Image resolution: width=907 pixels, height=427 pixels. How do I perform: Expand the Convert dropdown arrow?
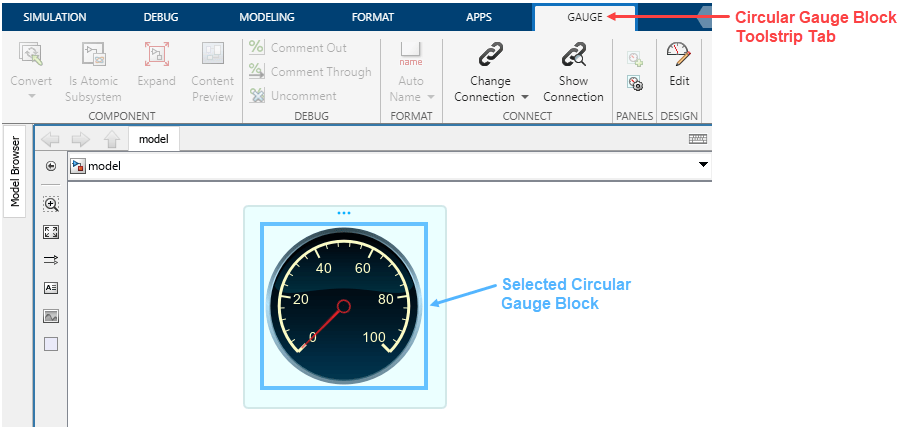click(31, 96)
